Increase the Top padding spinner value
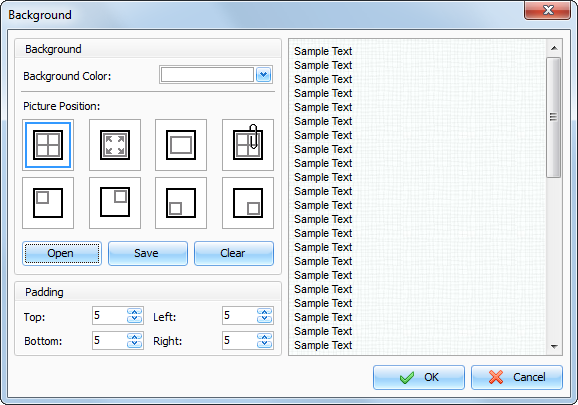Image resolution: width=578 pixels, height=405 pixels. click(135, 312)
